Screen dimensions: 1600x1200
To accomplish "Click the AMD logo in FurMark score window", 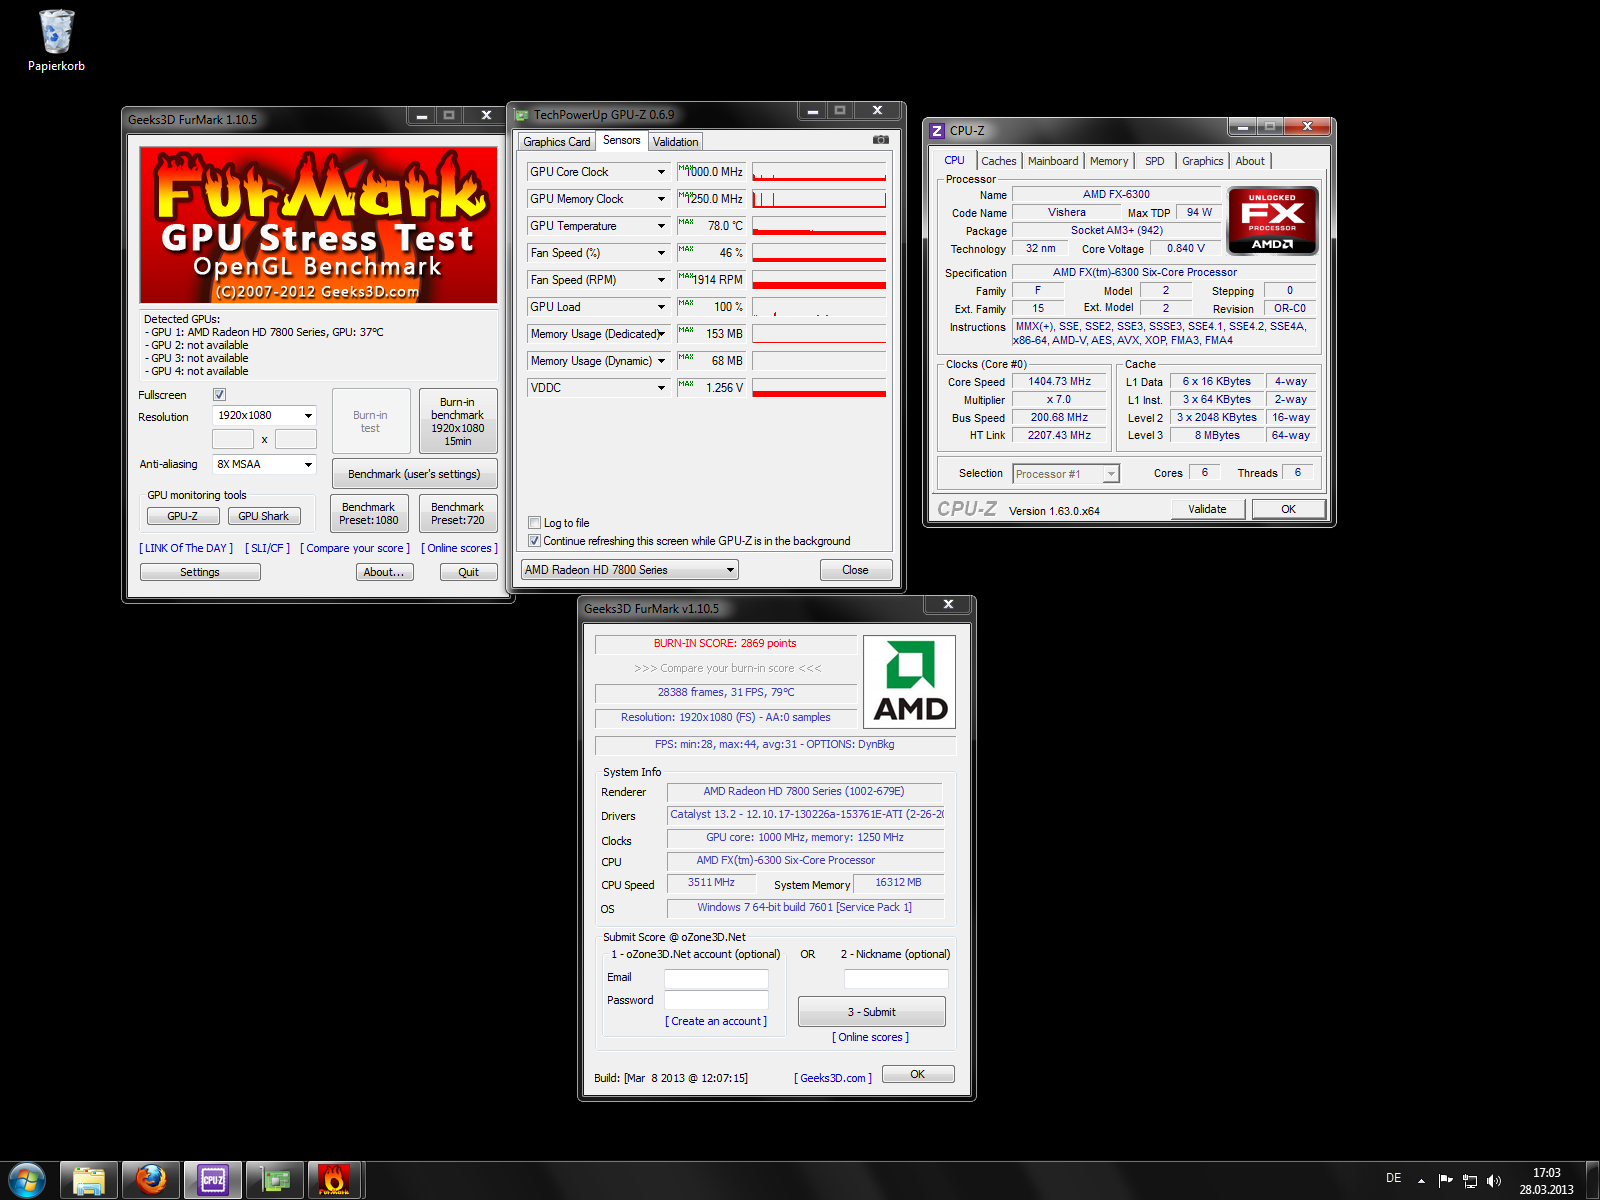I will coord(910,682).
